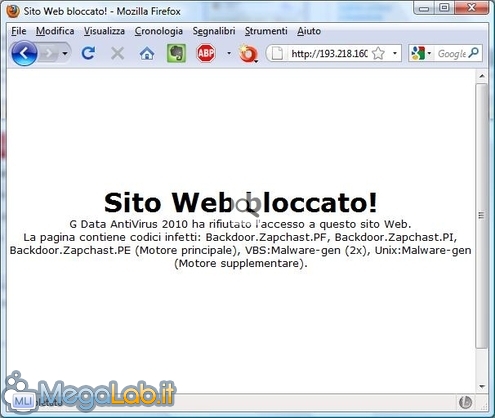
Task: Click the URL field showing http://193.218.160
Action: [329, 53]
